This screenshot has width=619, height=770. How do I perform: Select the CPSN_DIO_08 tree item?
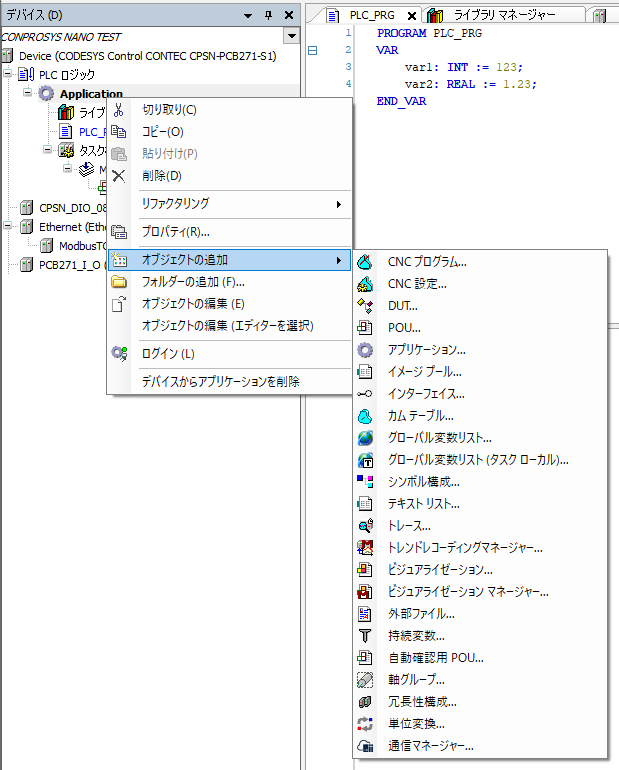73,208
